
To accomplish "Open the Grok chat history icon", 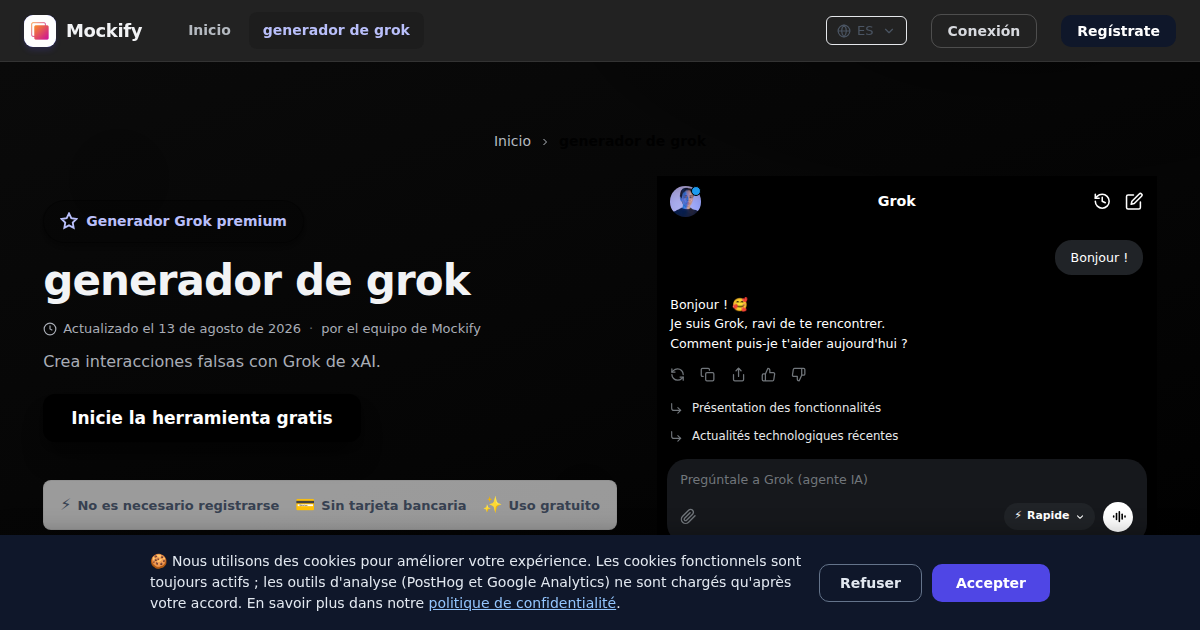I will tap(1102, 201).
